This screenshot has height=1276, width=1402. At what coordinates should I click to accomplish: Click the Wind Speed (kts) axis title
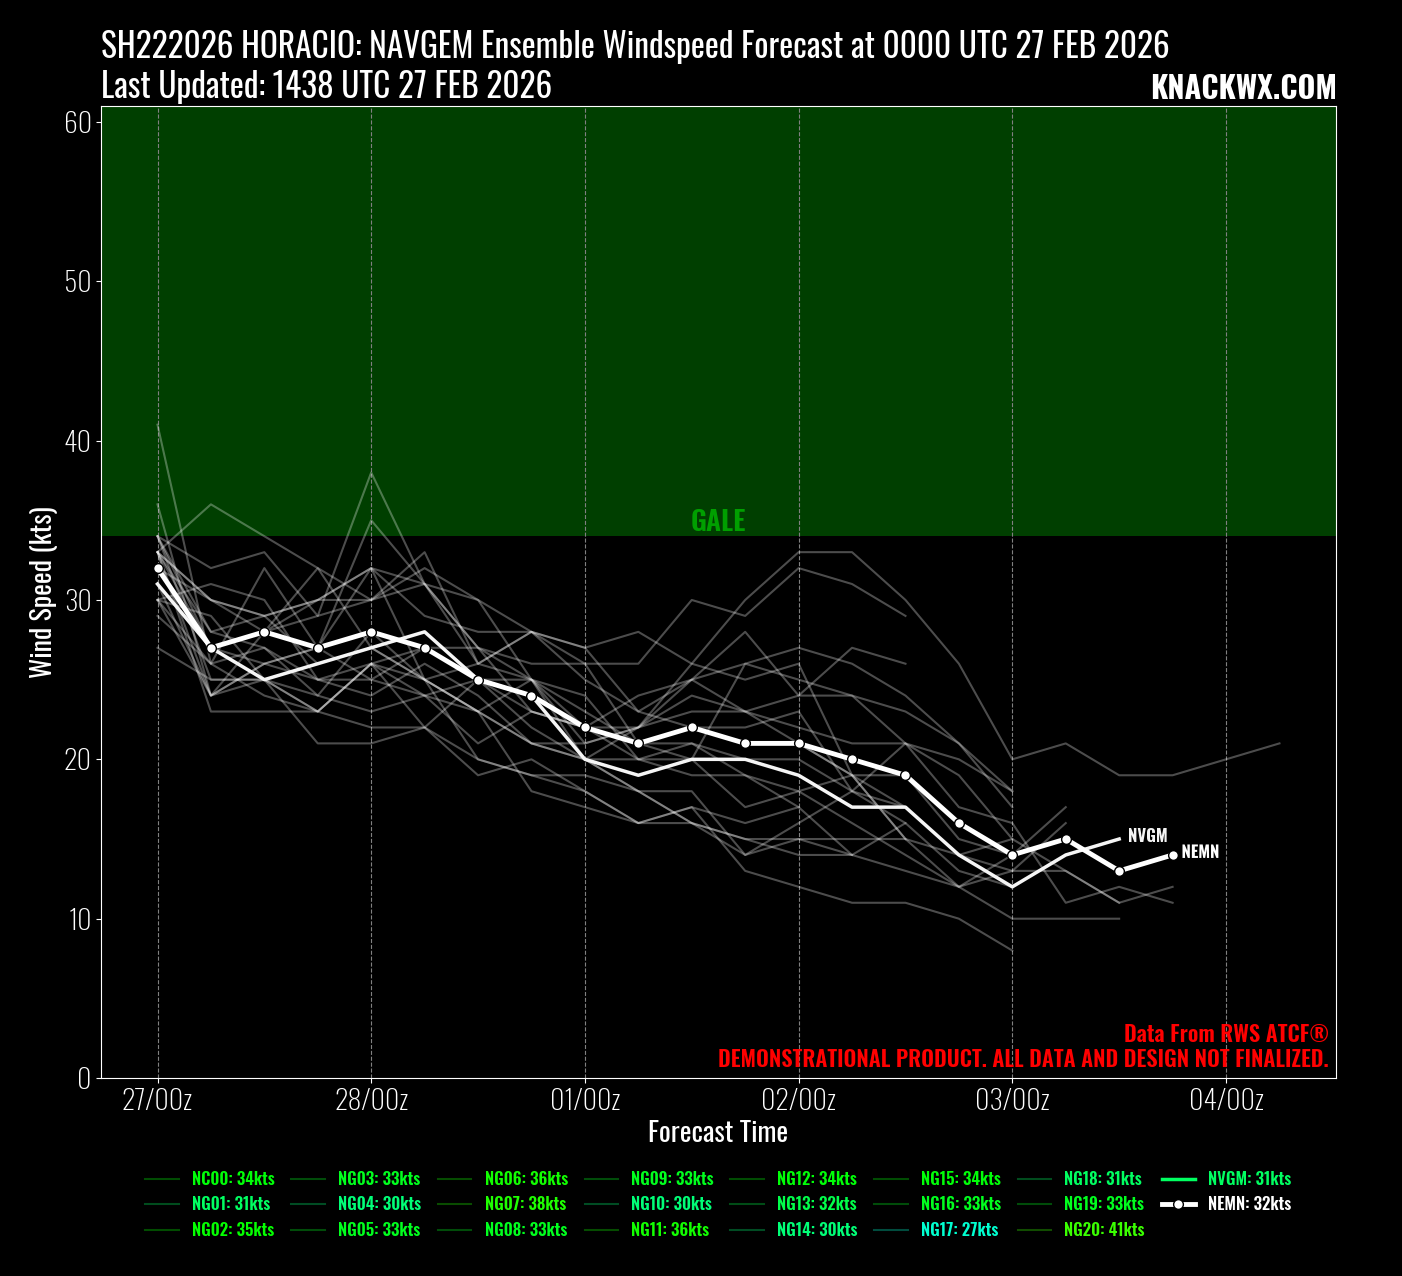(x=41, y=593)
